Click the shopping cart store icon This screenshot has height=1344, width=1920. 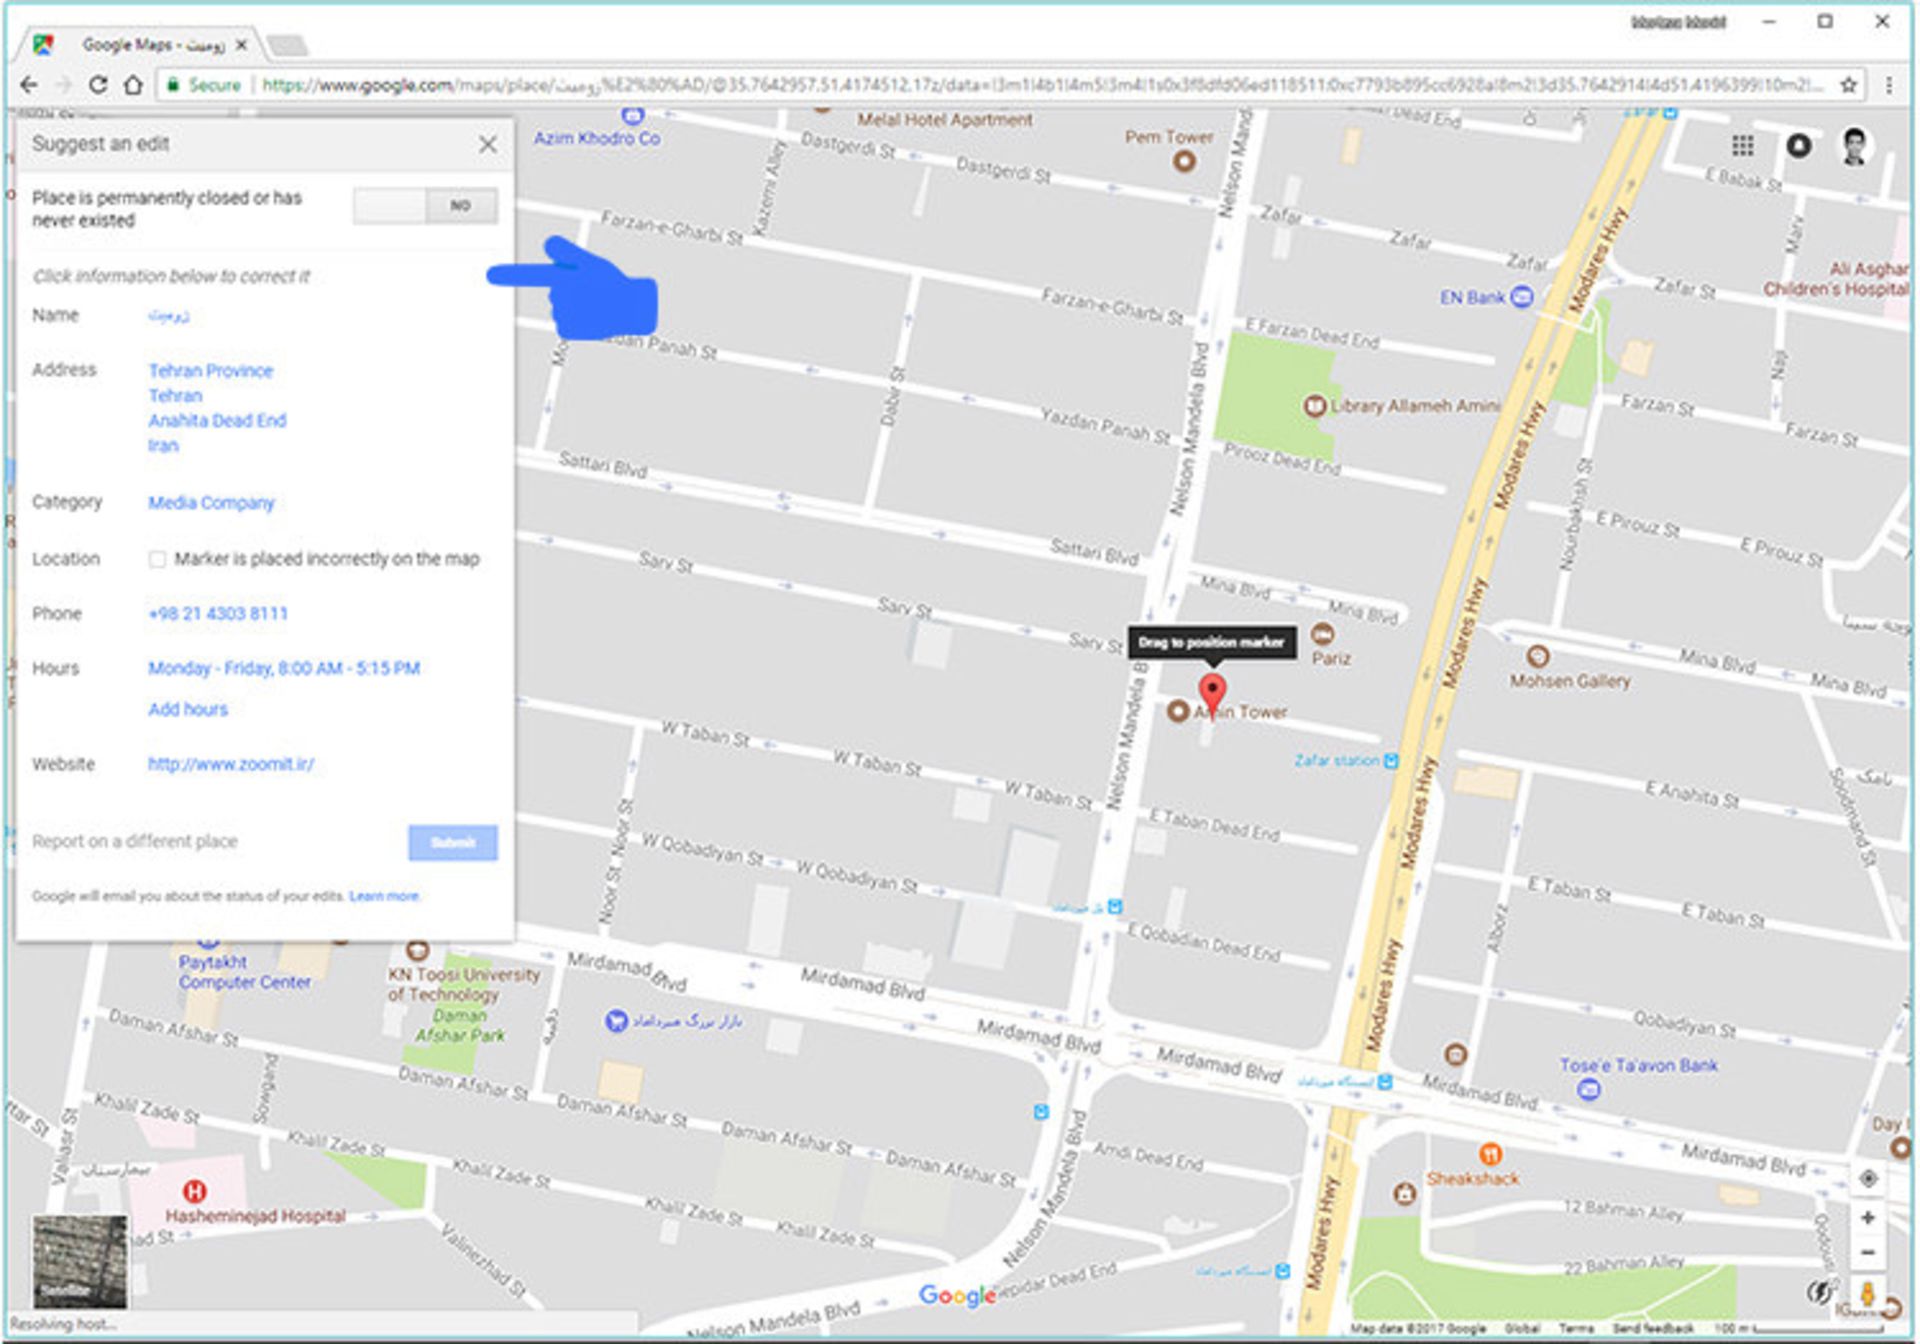coord(616,1020)
